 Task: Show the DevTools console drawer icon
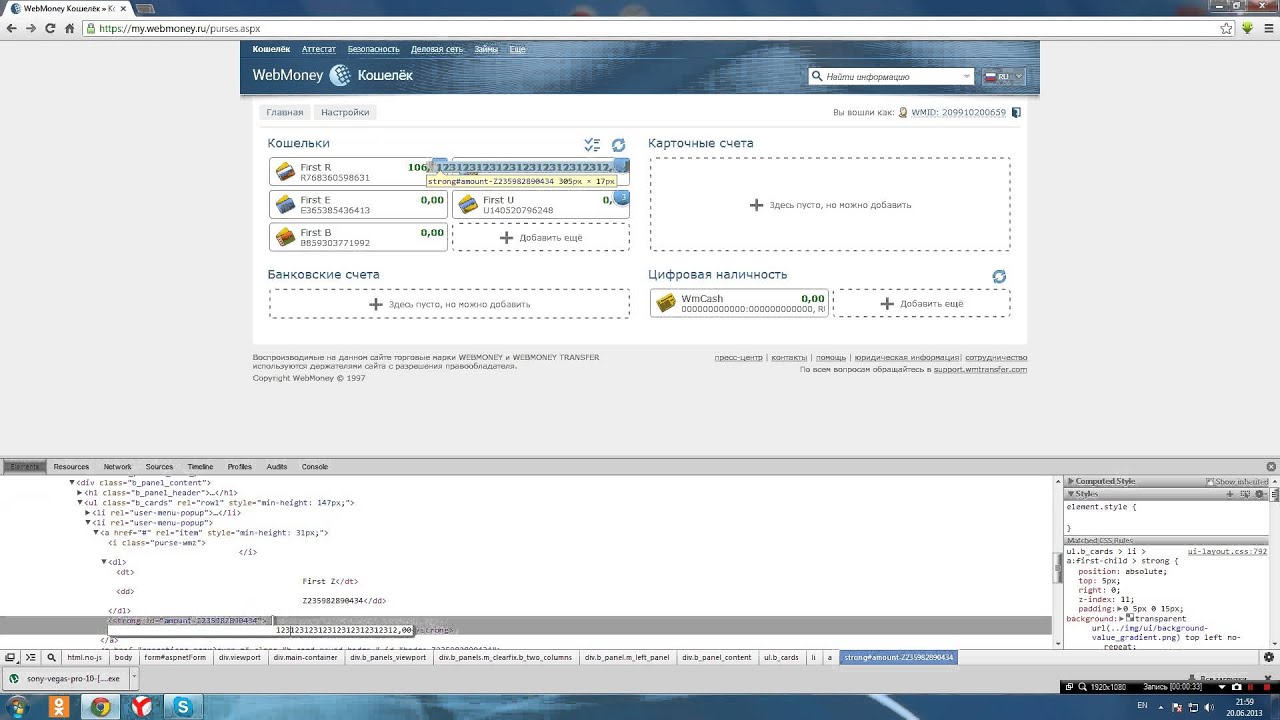coord(30,657)
